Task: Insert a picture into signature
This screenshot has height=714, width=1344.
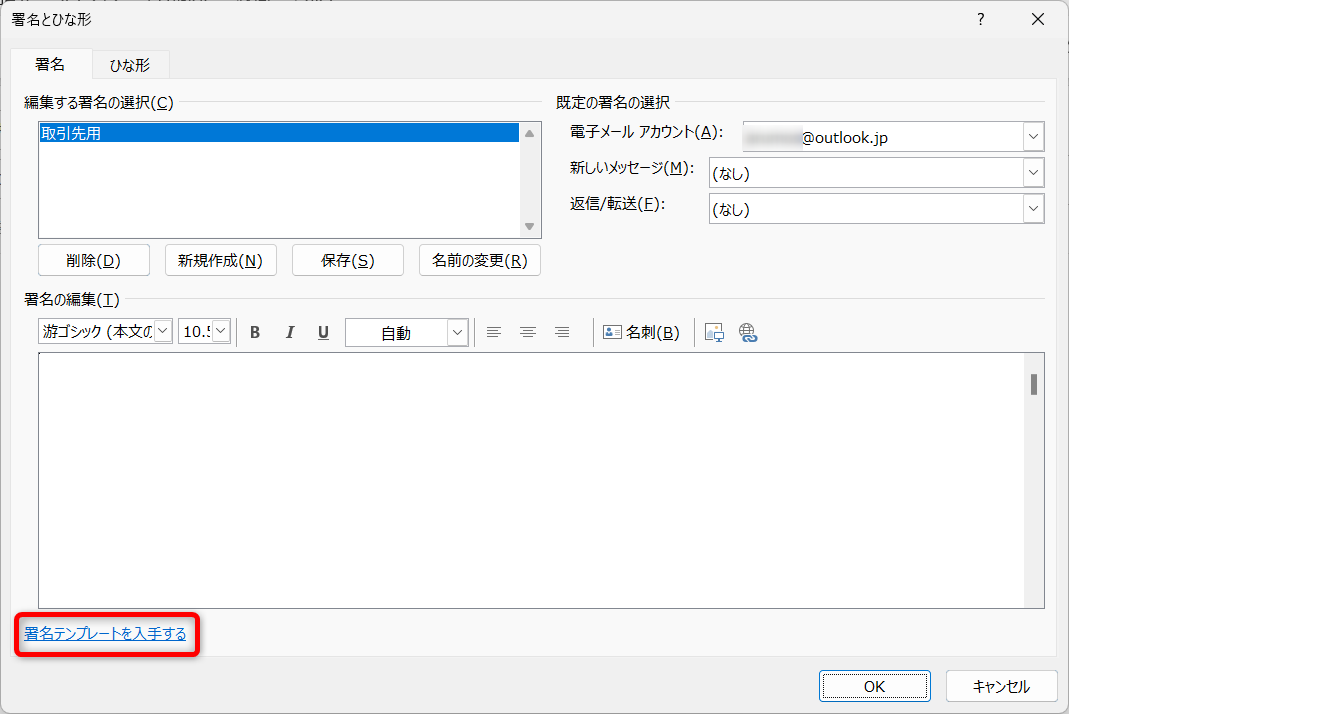Action: click(x=714, y=333)
